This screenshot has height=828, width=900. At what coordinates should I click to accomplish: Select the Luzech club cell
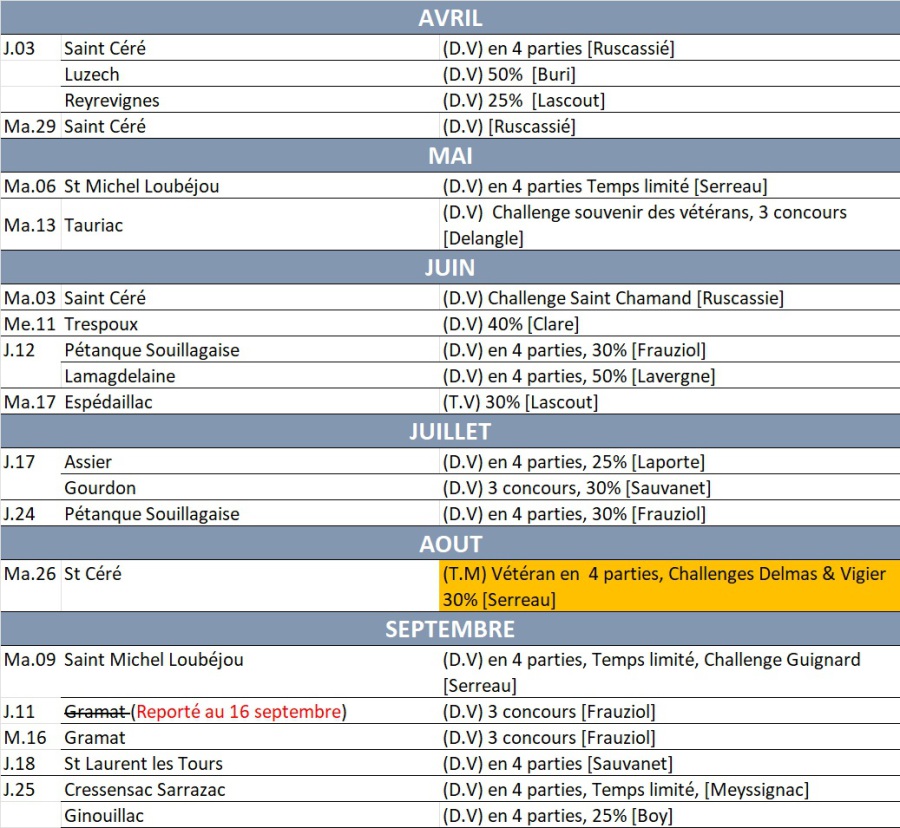pos(92,75)
